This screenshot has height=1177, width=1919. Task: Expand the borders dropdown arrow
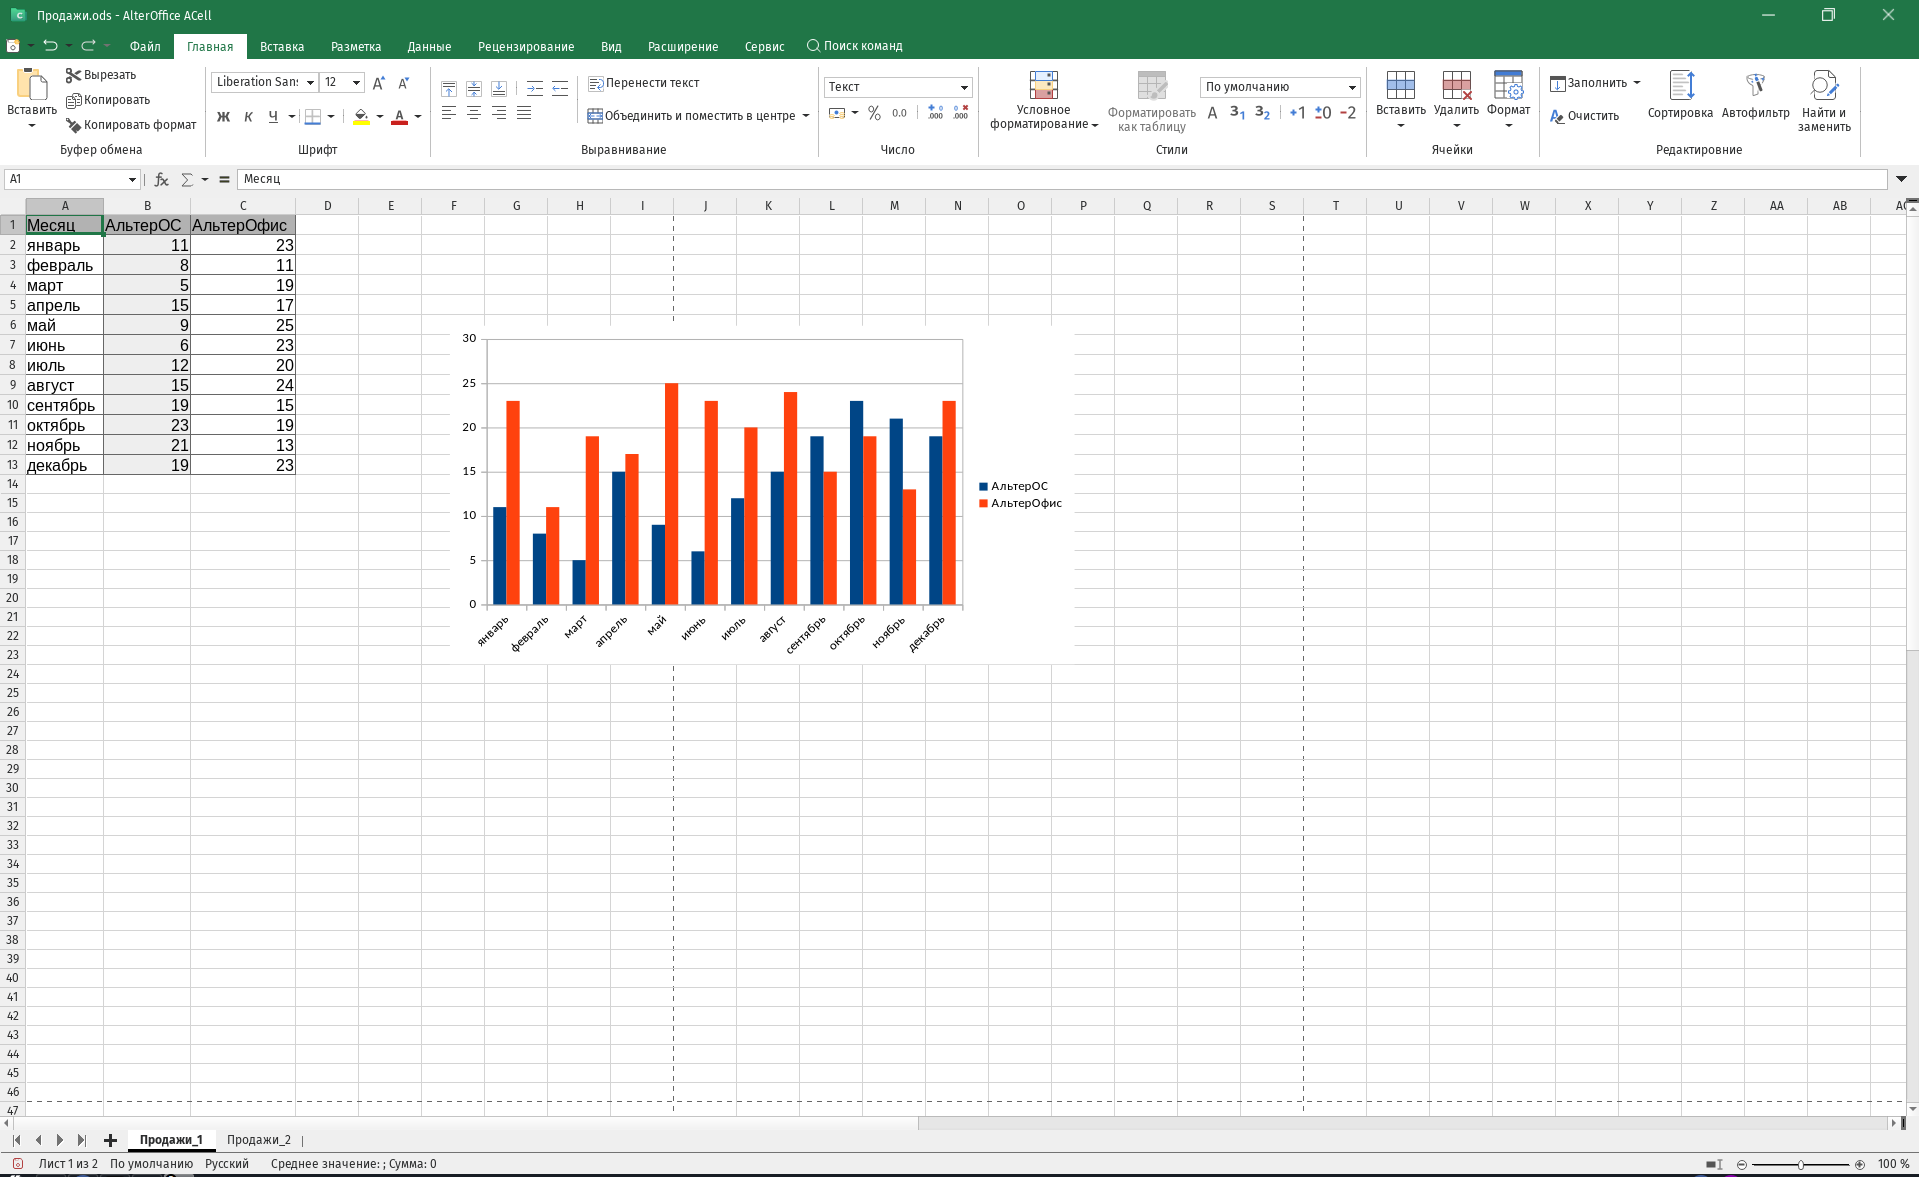(x=331, y=117)
